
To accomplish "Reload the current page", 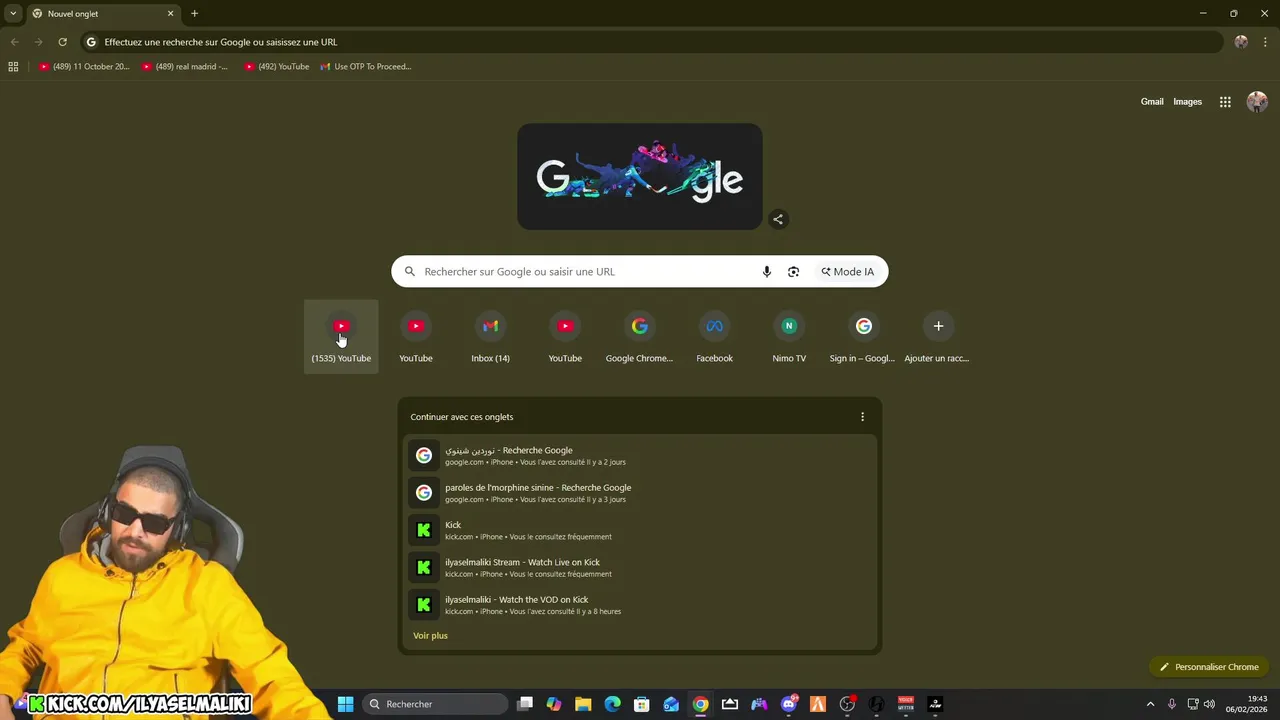I will point(62,42).
